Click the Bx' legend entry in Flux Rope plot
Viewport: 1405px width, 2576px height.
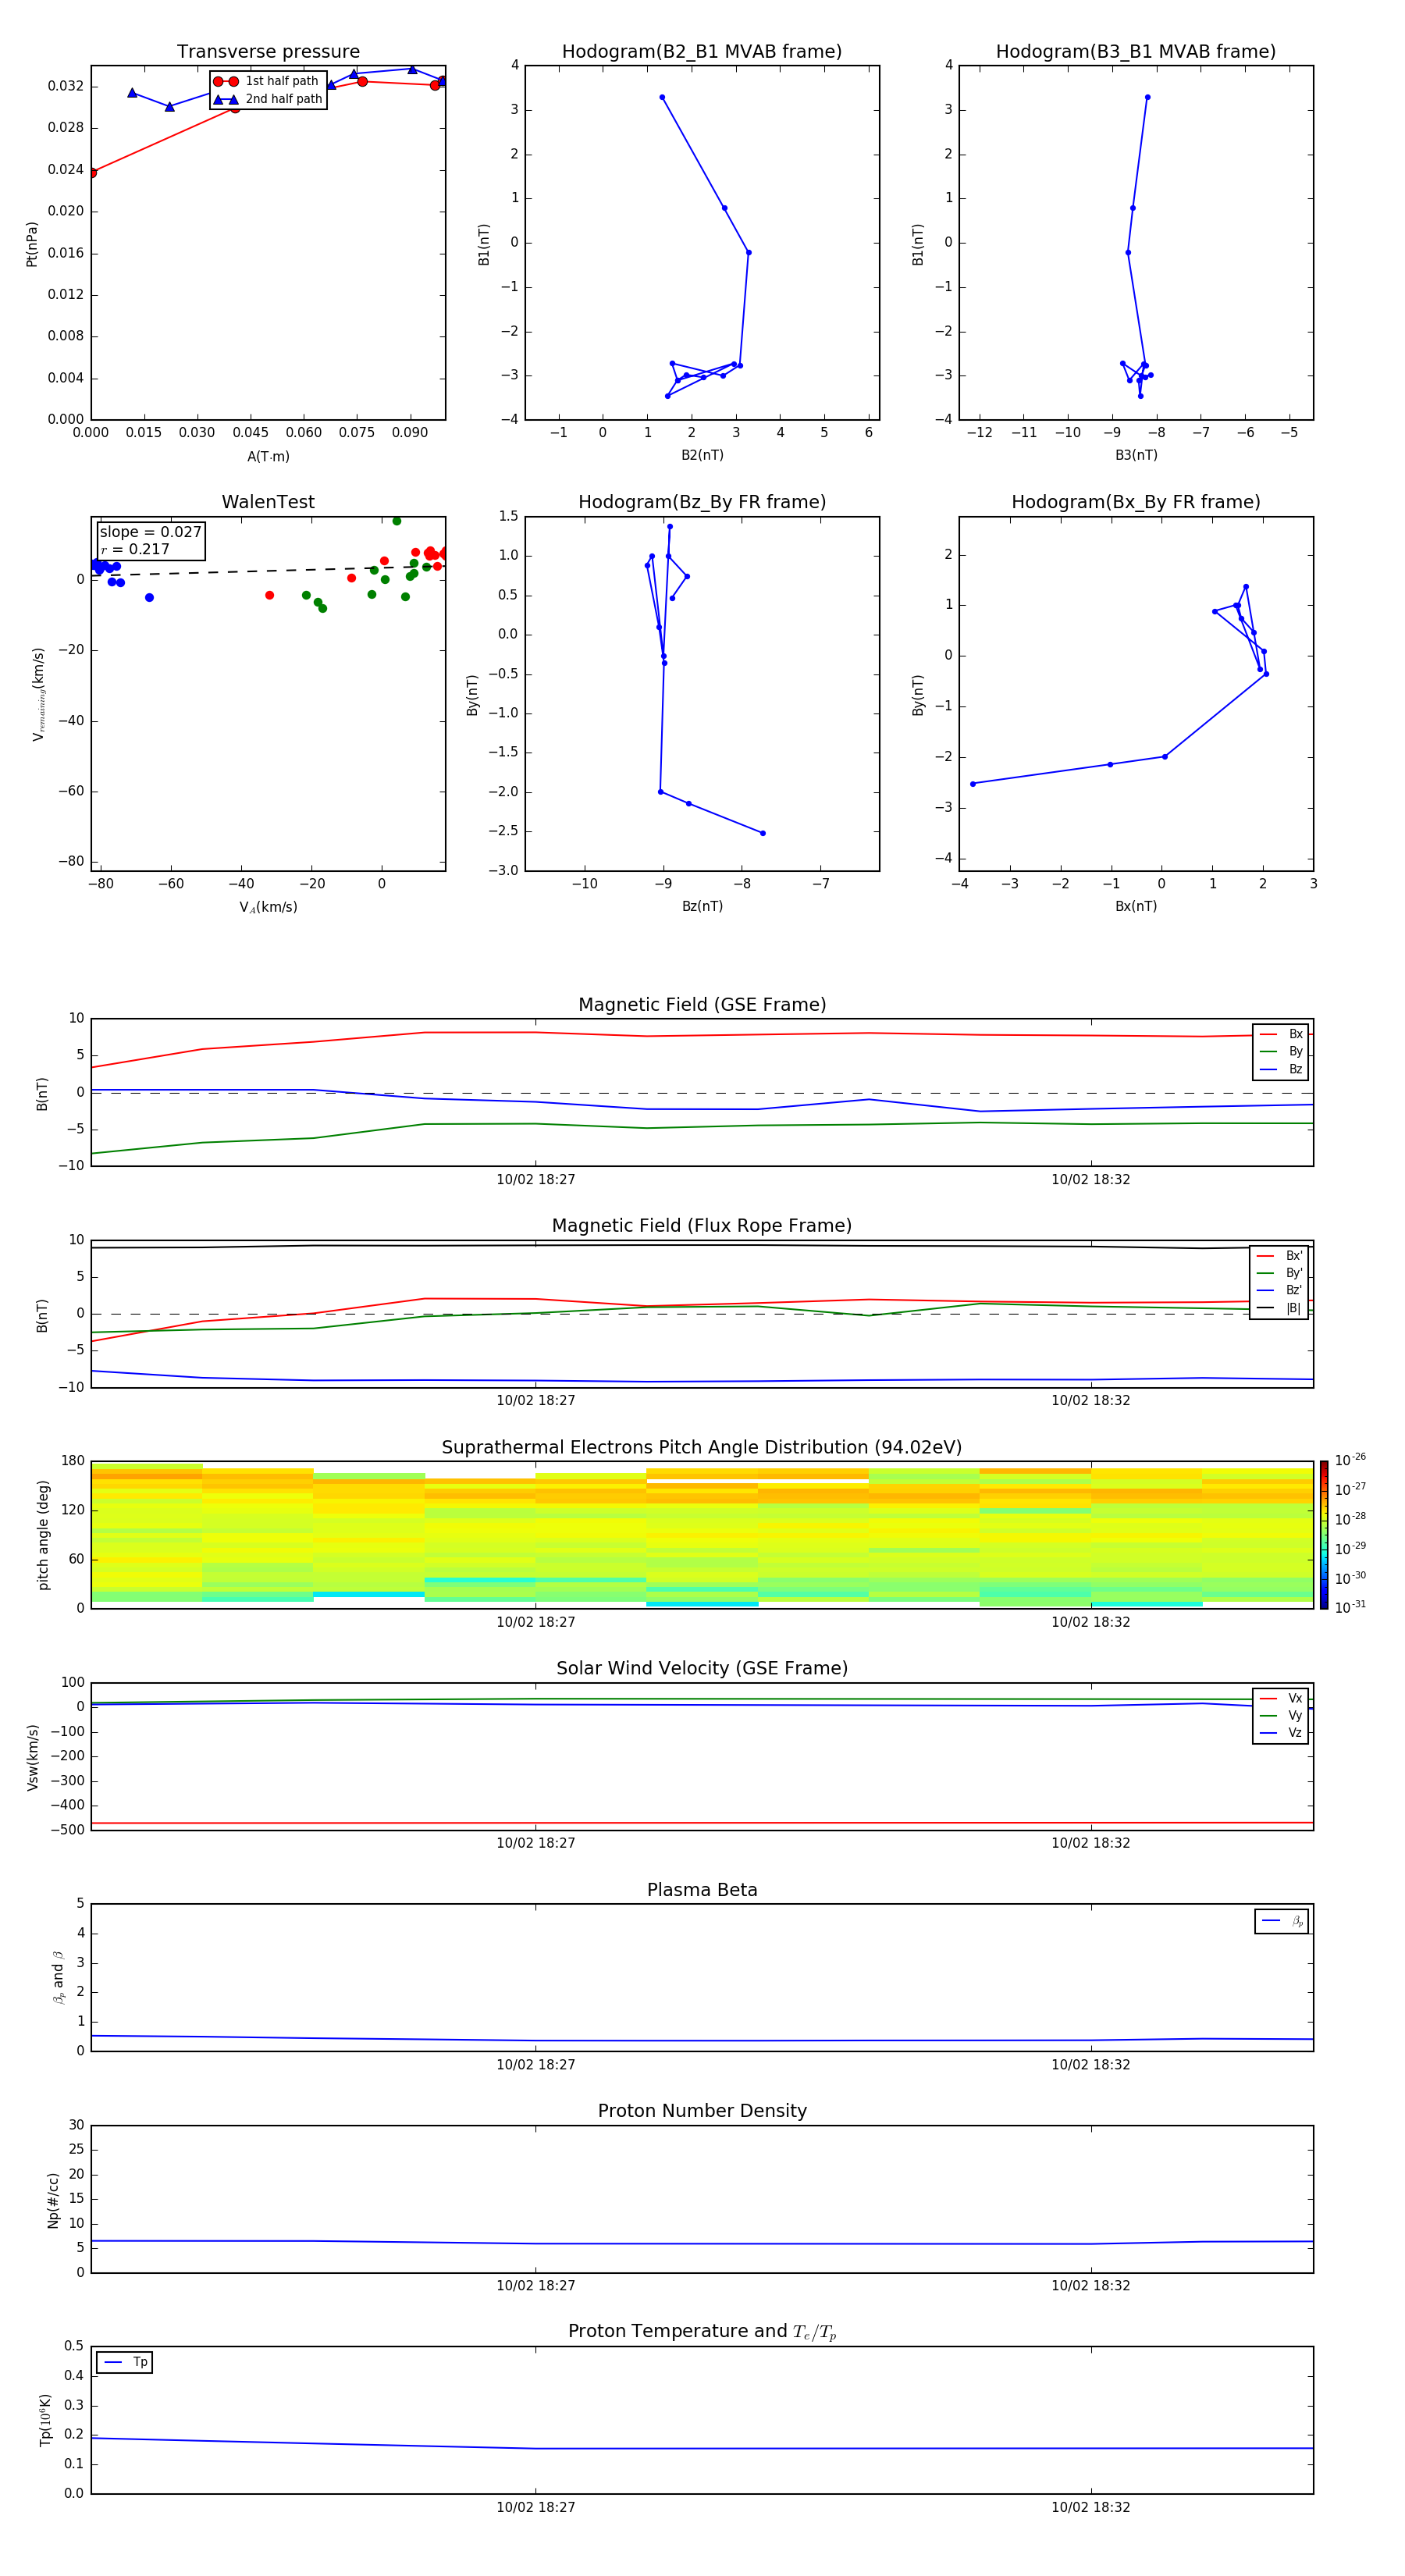coord(1279,1256)
